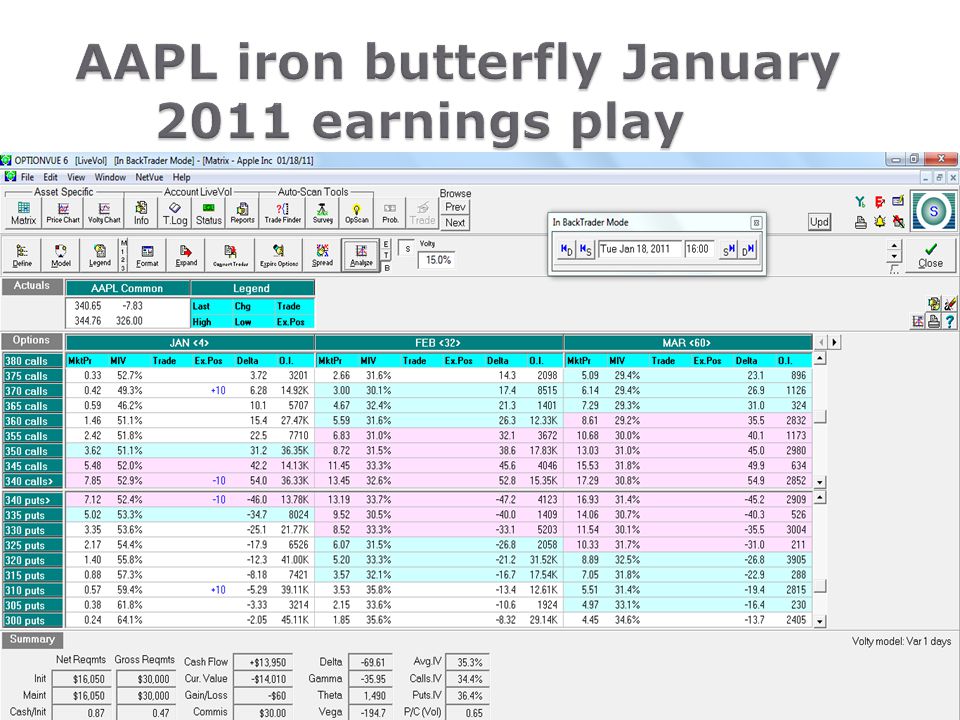Viewport: 960px width, 720px height.
Task: Expand the 340 calls> row header
Action: coord(33,481)
